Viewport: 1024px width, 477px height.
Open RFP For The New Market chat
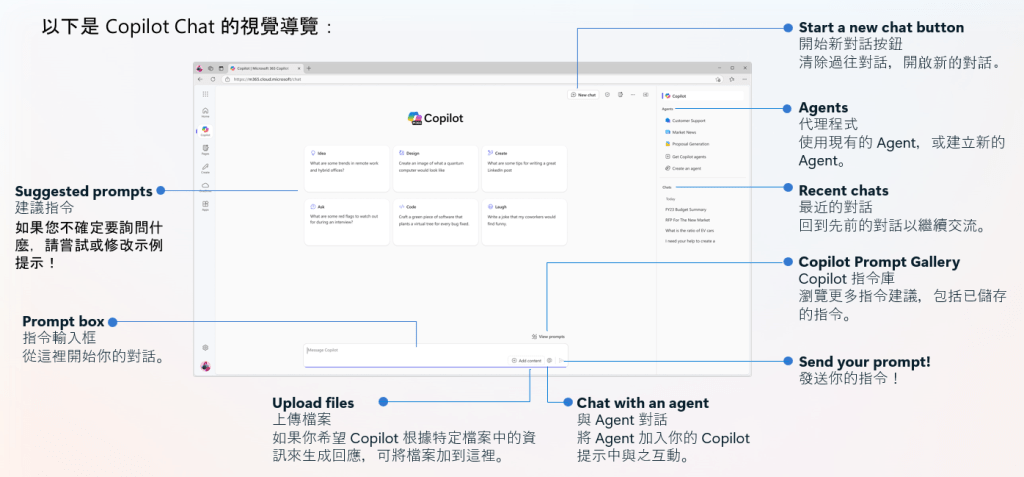[687, 220]
